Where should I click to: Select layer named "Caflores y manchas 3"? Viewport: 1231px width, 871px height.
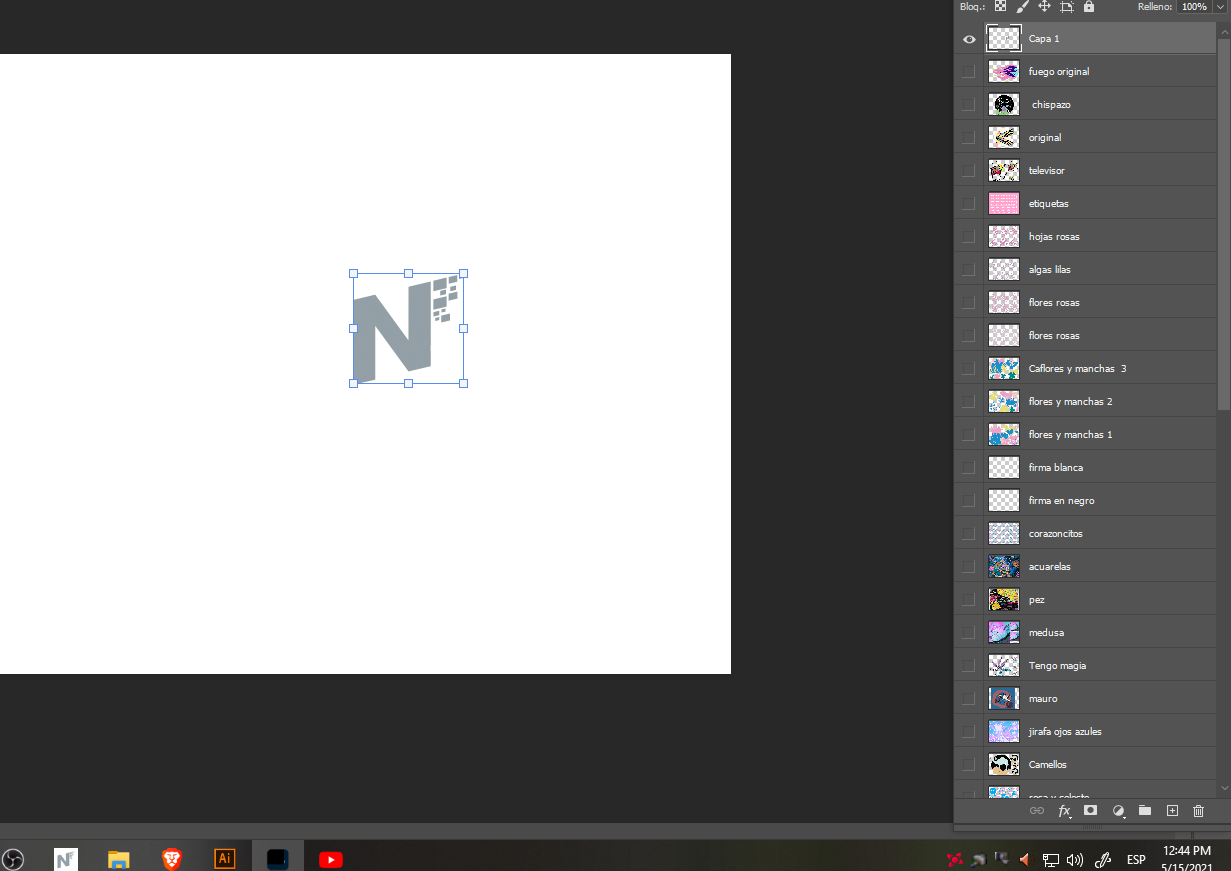[x=1077, y=369]
